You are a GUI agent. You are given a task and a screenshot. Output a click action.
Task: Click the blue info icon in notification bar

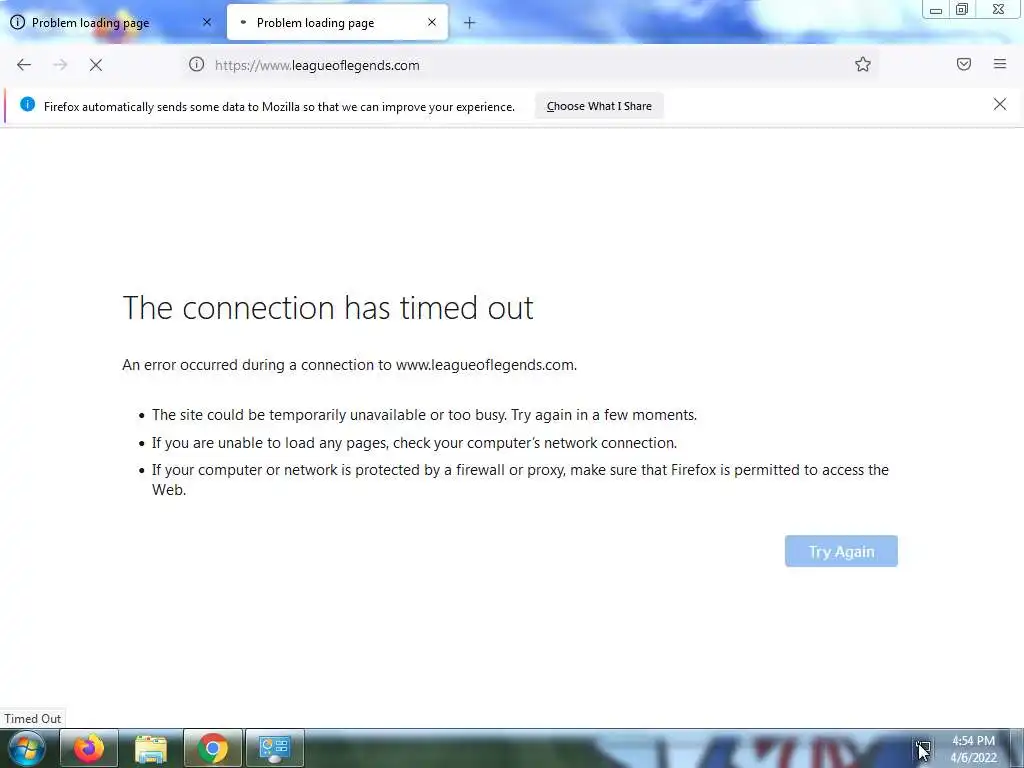(27, 104)
